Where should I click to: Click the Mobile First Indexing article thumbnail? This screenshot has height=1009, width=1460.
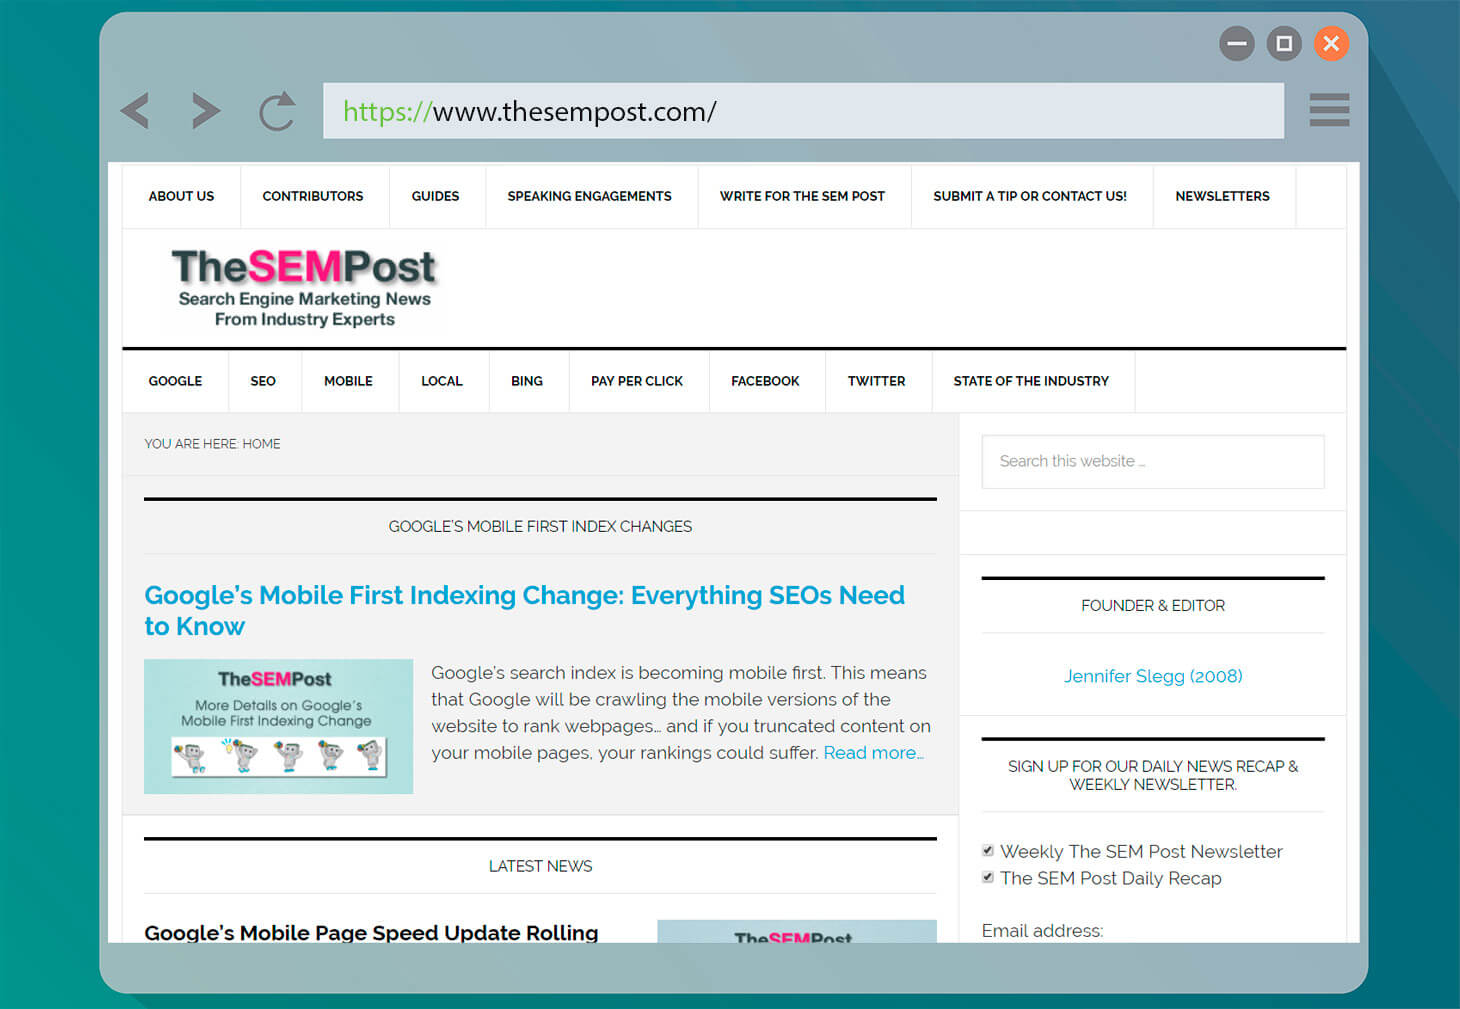pyautogui.click(x=278, y=726)
